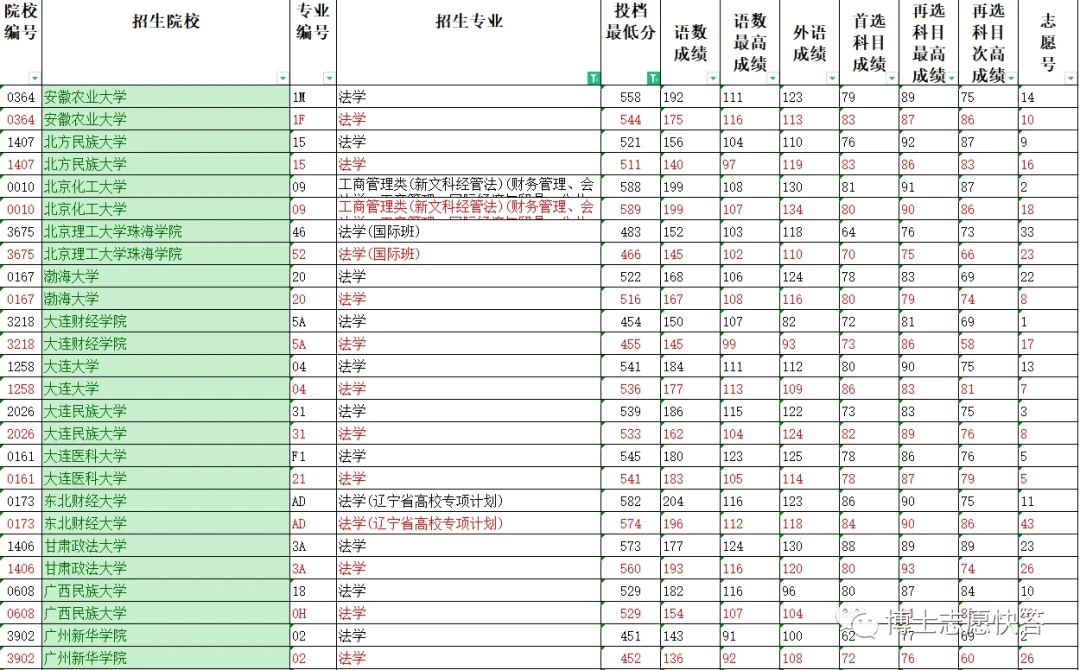
Task: Open the 首选科目成绩 column filter dropdown
Action: pyautogui.click(x=891, y=78)
